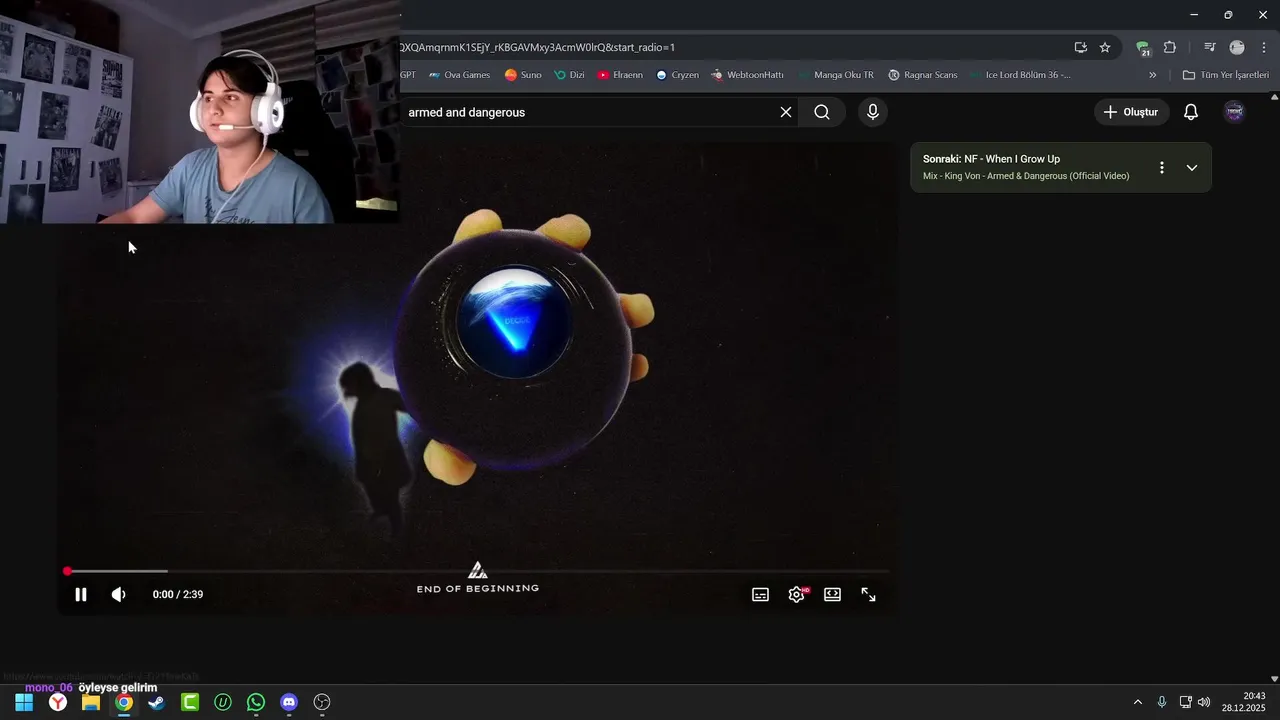The height and width of the screenshot is (720, 1280).
Task: Open the Elraenn bookmark
Action: 620,75
